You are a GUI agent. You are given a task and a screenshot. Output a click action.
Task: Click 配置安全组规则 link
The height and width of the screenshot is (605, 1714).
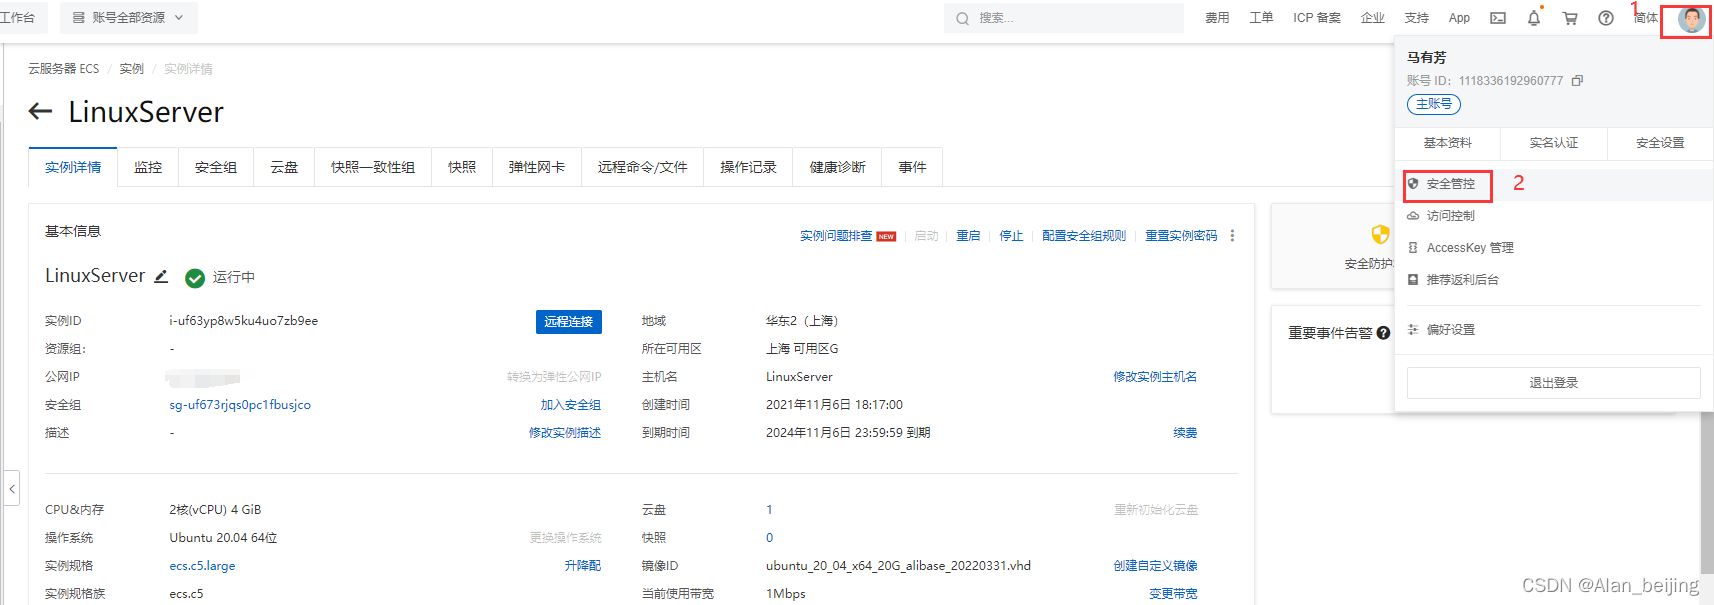click(1084, 236)
